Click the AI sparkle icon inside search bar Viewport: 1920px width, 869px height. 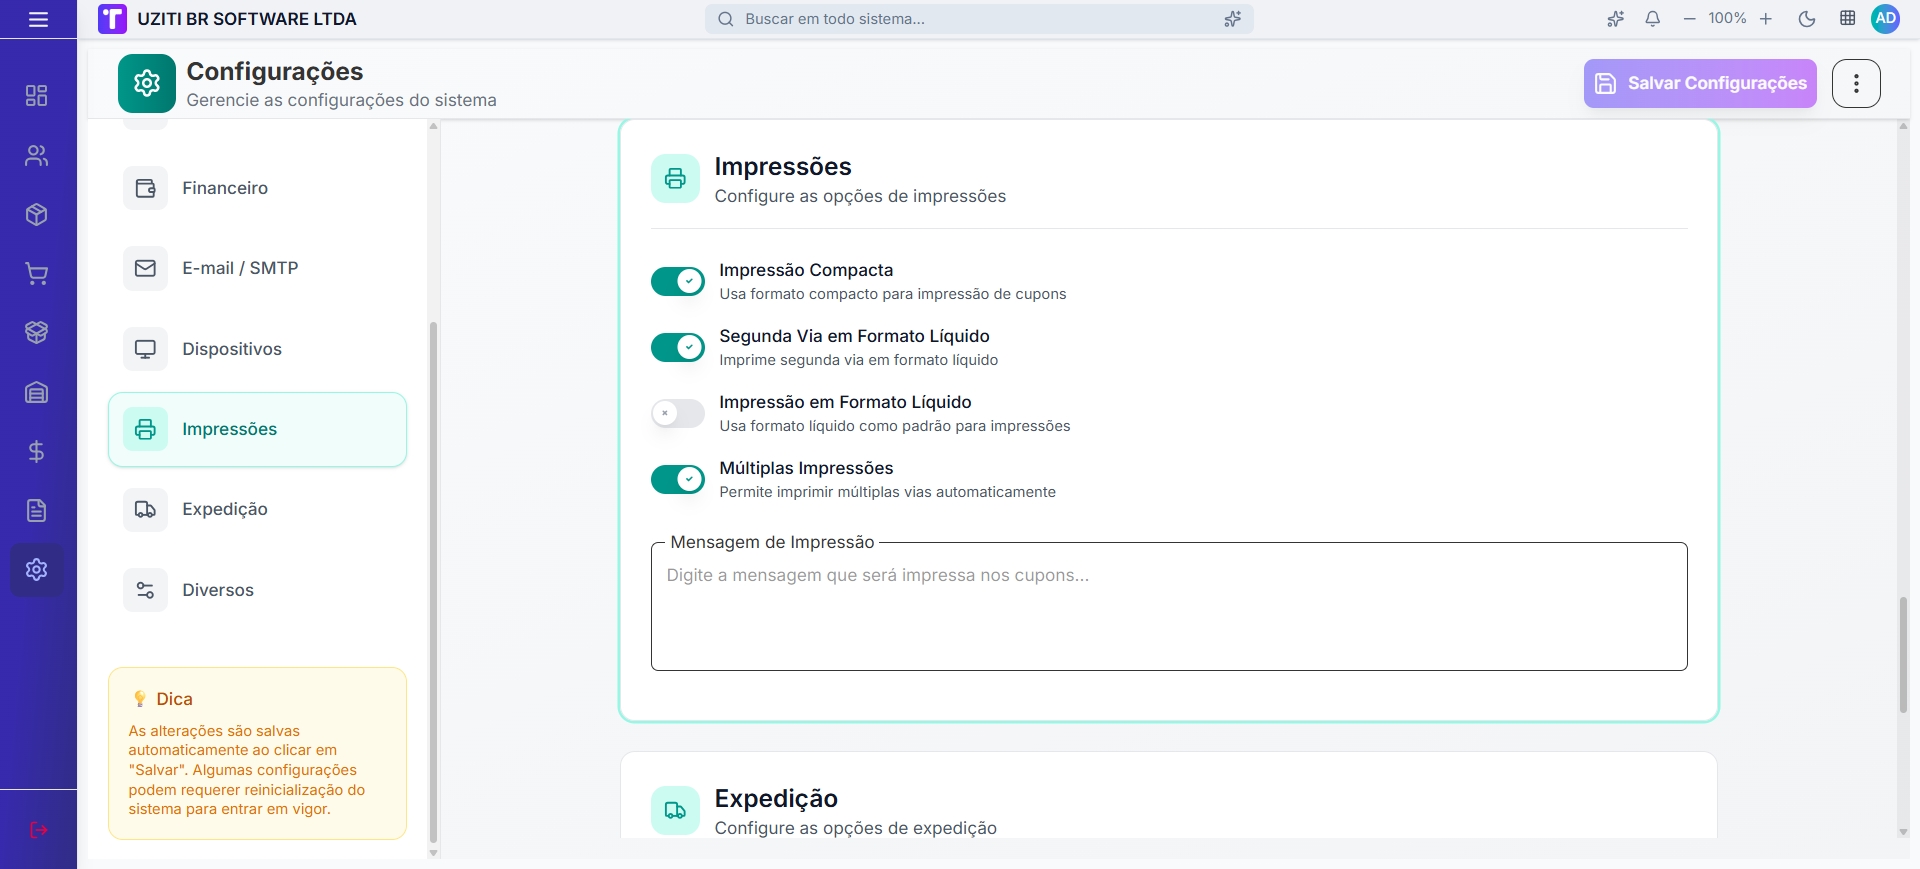click(1232, 19)
